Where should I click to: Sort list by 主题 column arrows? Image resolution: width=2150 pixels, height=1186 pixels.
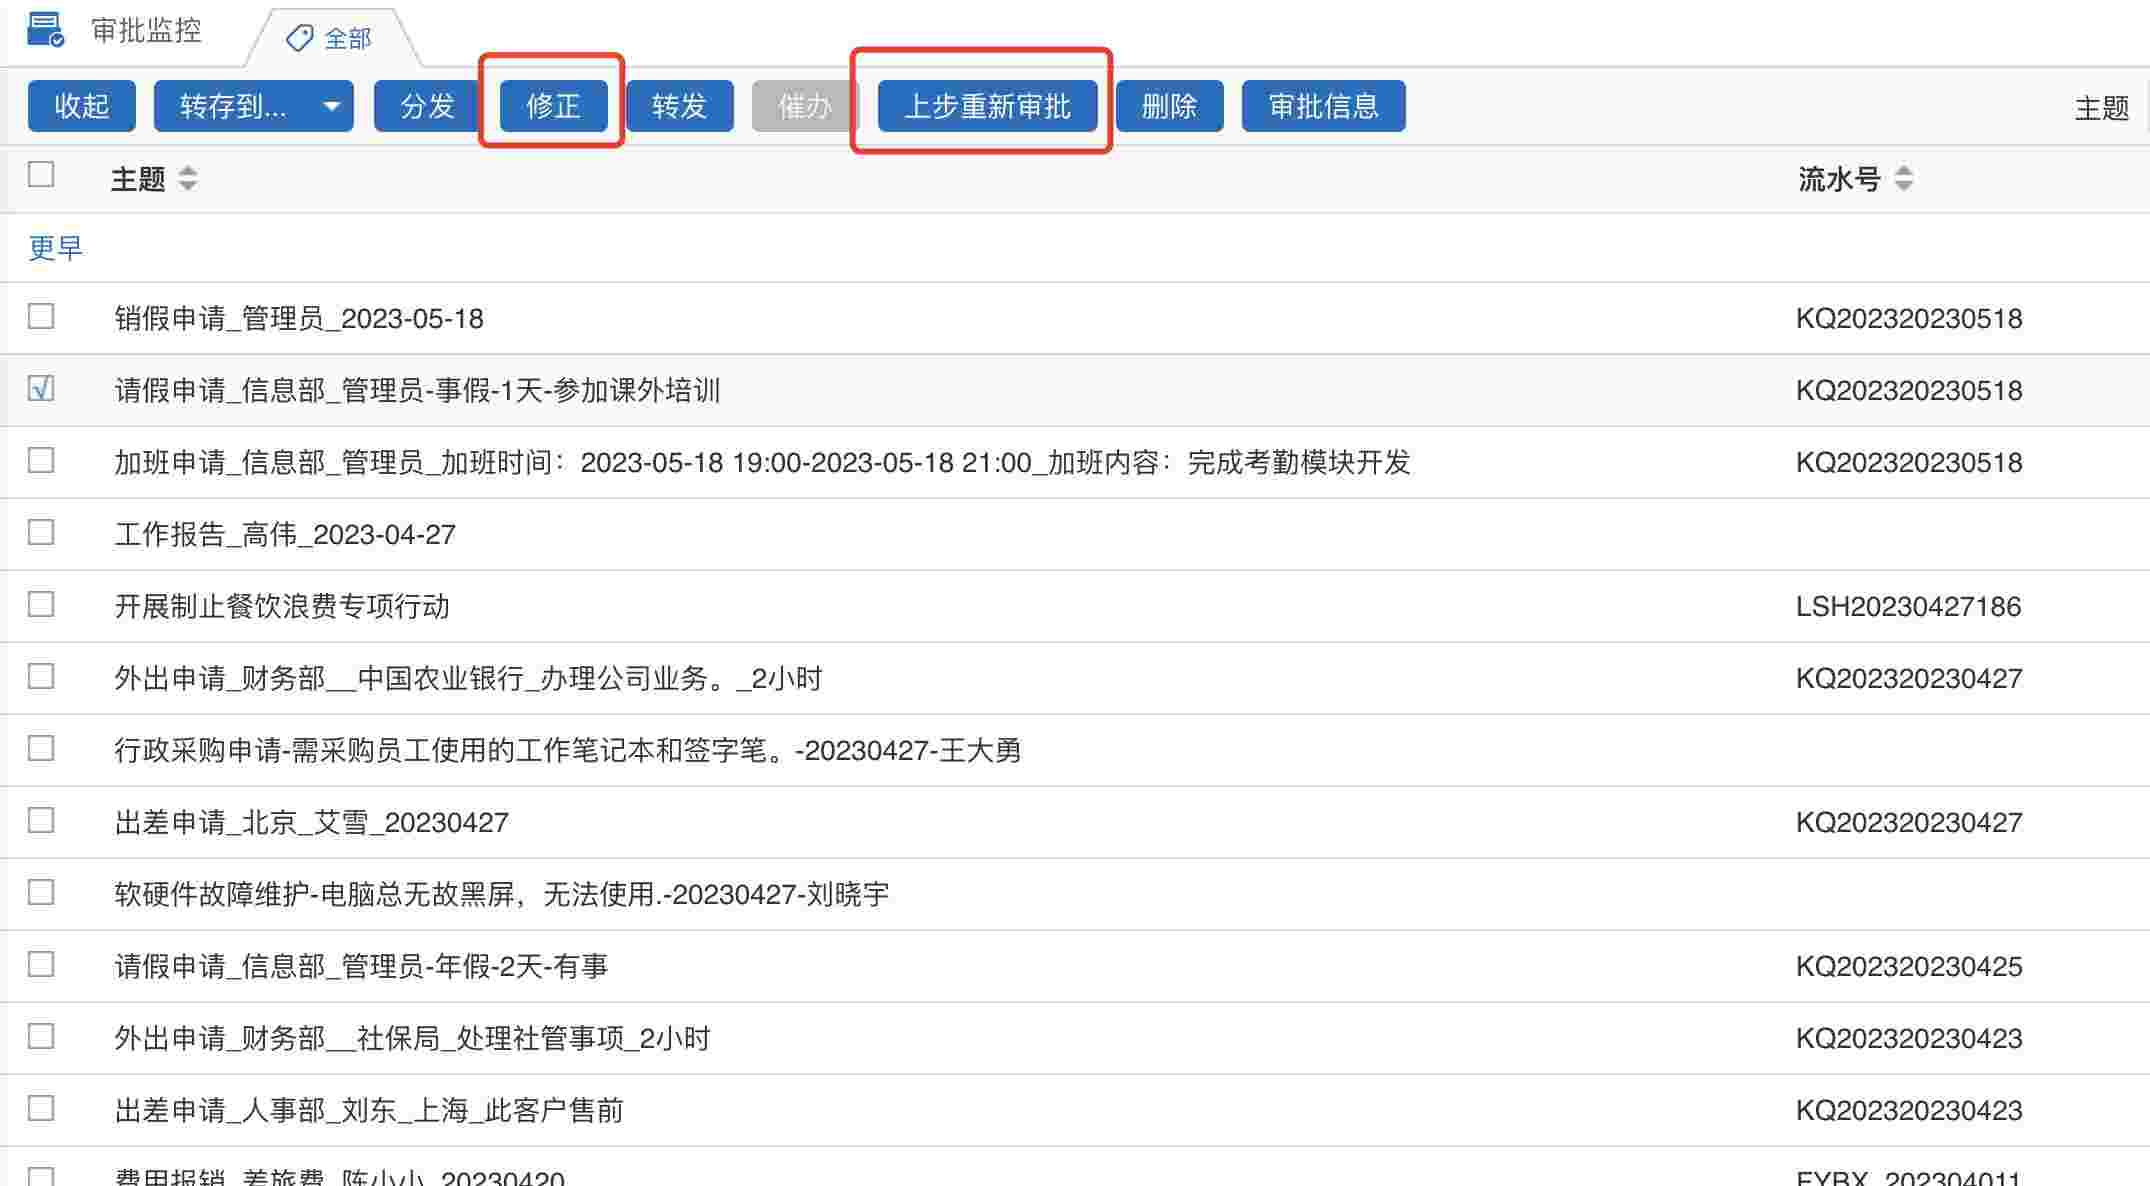[187, 179]
